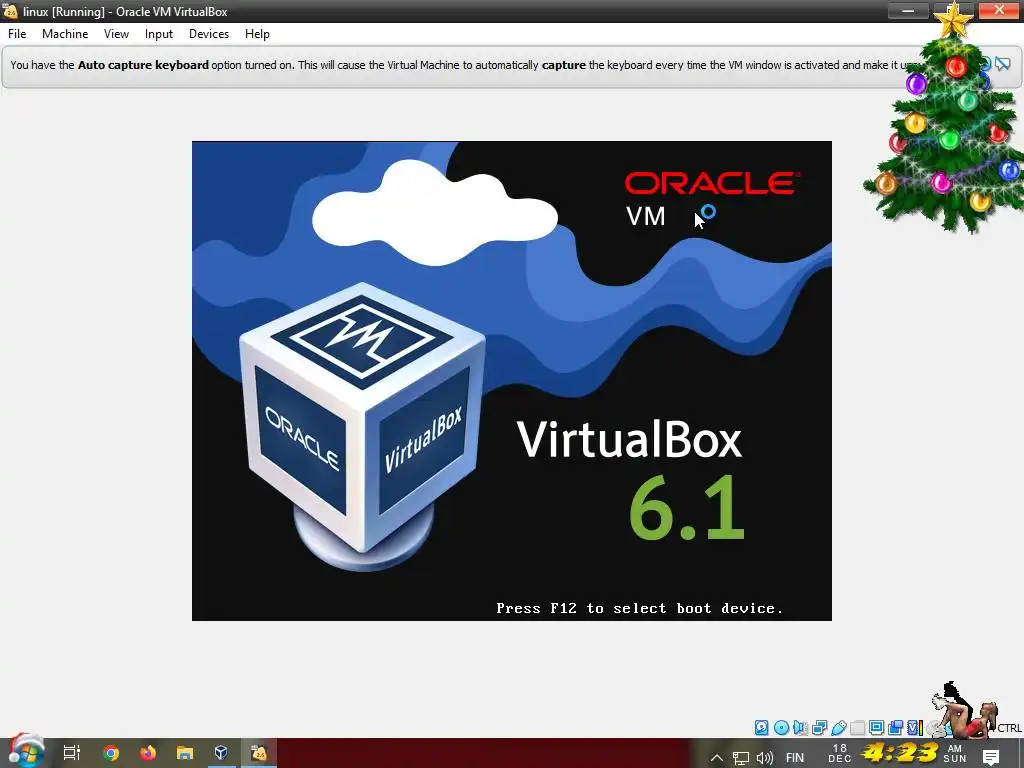This screenshot has height=768, width=1024.
Task: Click the Press F12 boot device text
Action: [639, 609]
